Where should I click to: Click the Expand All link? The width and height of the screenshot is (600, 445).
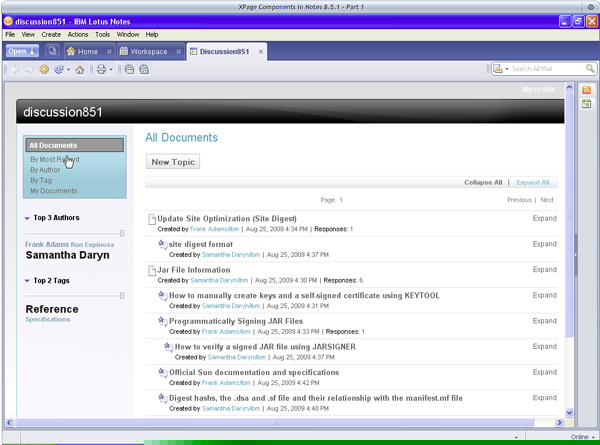click(x=533, y=183)
